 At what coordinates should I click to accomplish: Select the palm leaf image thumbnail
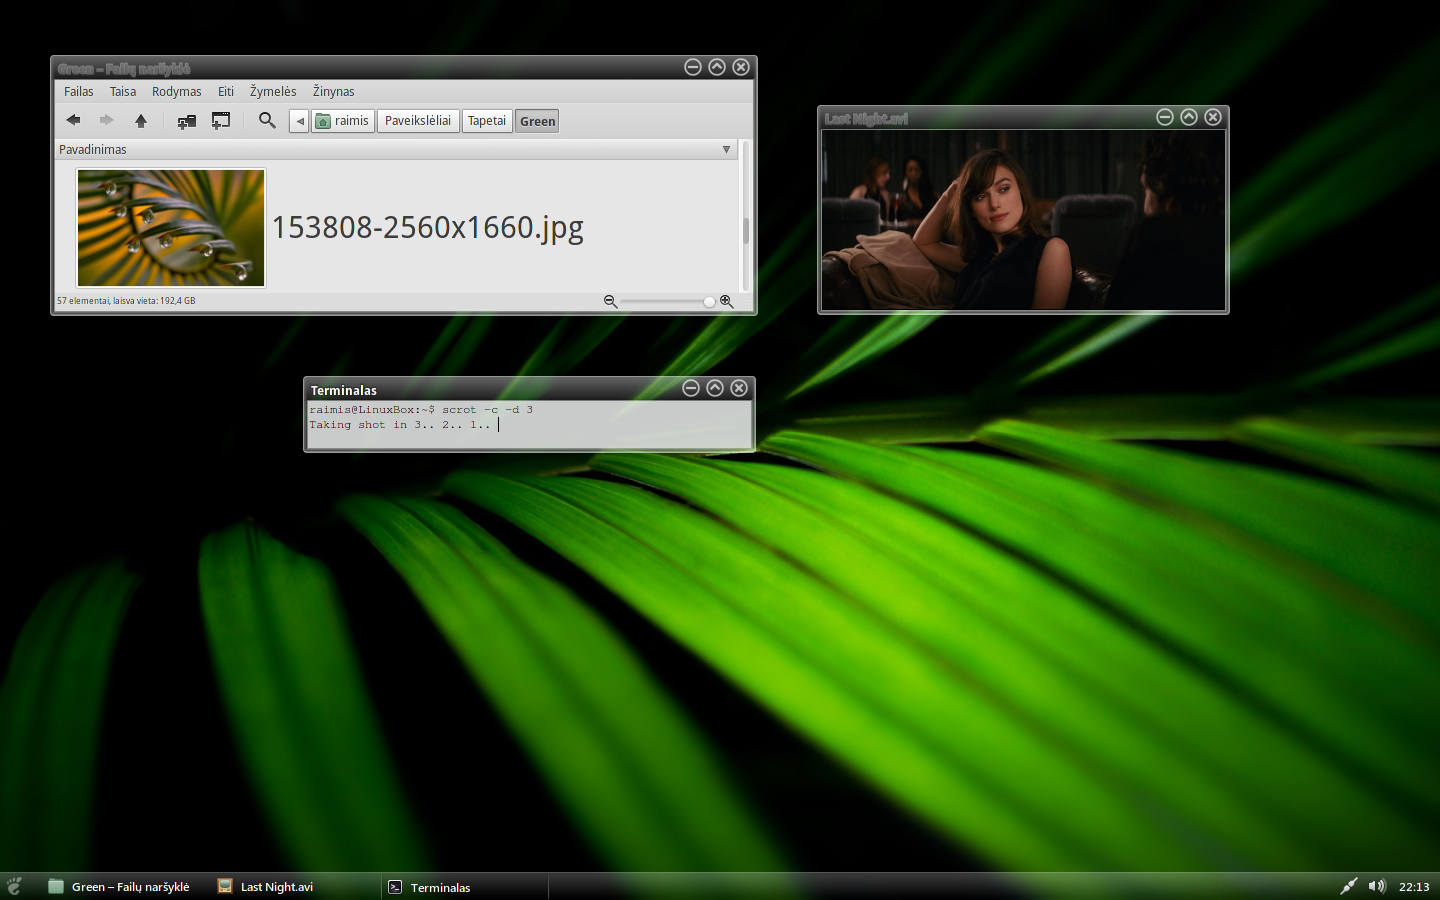171,228
